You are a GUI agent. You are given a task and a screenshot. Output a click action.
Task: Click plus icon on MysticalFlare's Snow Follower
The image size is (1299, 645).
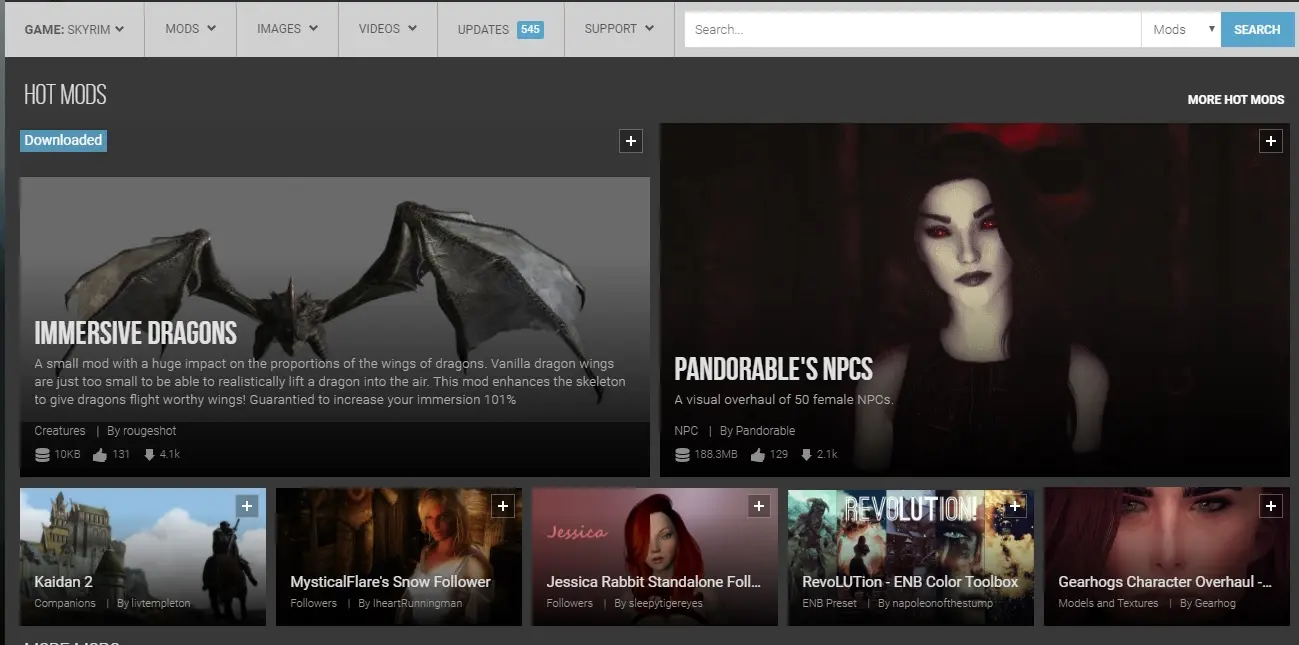coord(503,507)
